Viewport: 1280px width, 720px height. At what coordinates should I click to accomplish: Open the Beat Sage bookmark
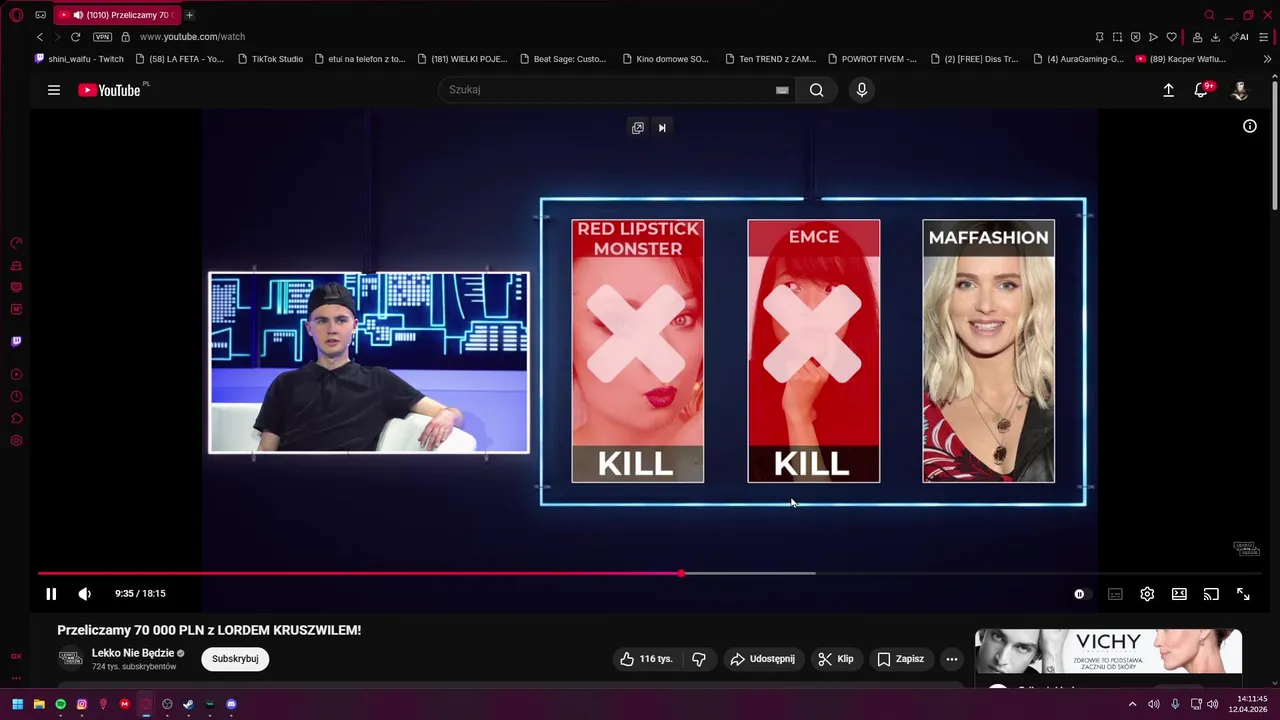562,59
